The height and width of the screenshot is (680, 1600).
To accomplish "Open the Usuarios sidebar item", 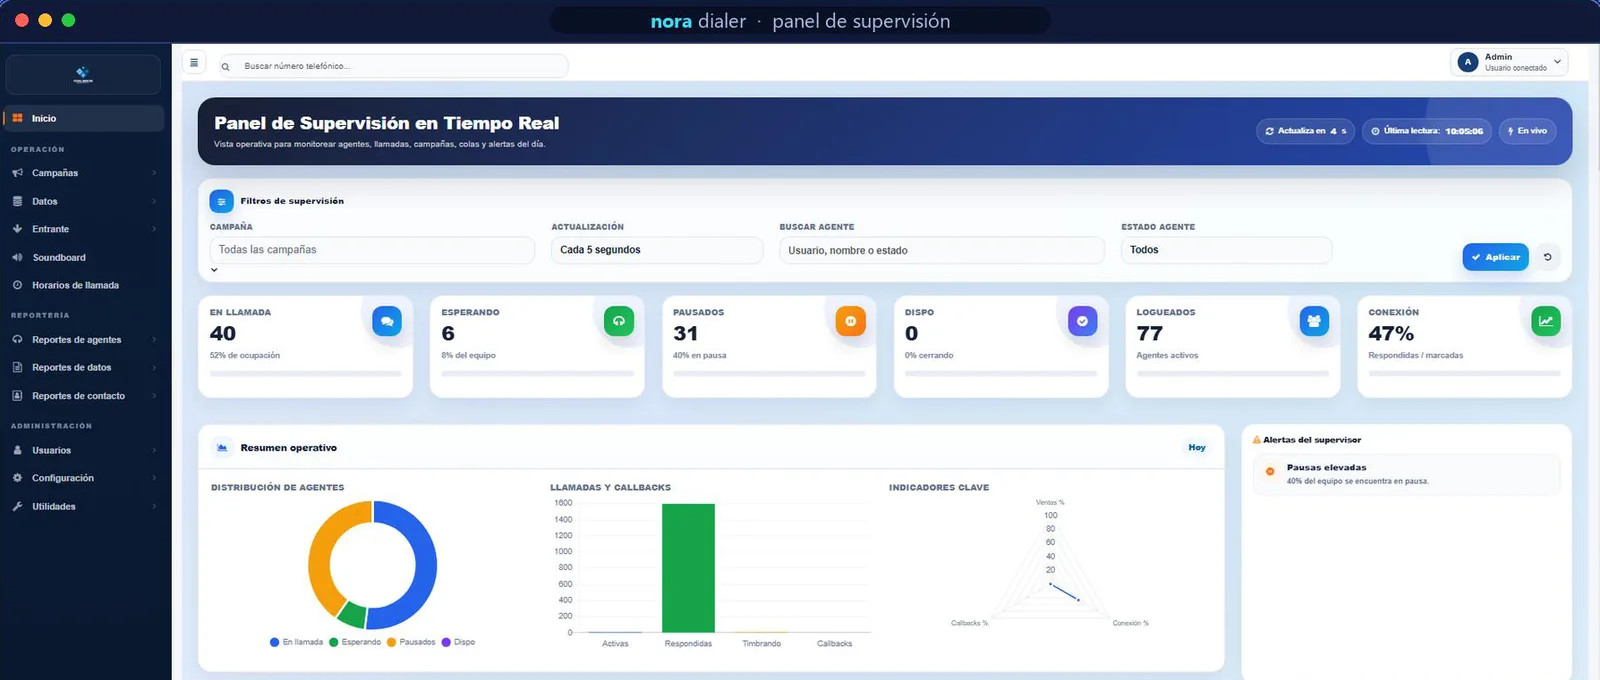I will coord(84,451).
